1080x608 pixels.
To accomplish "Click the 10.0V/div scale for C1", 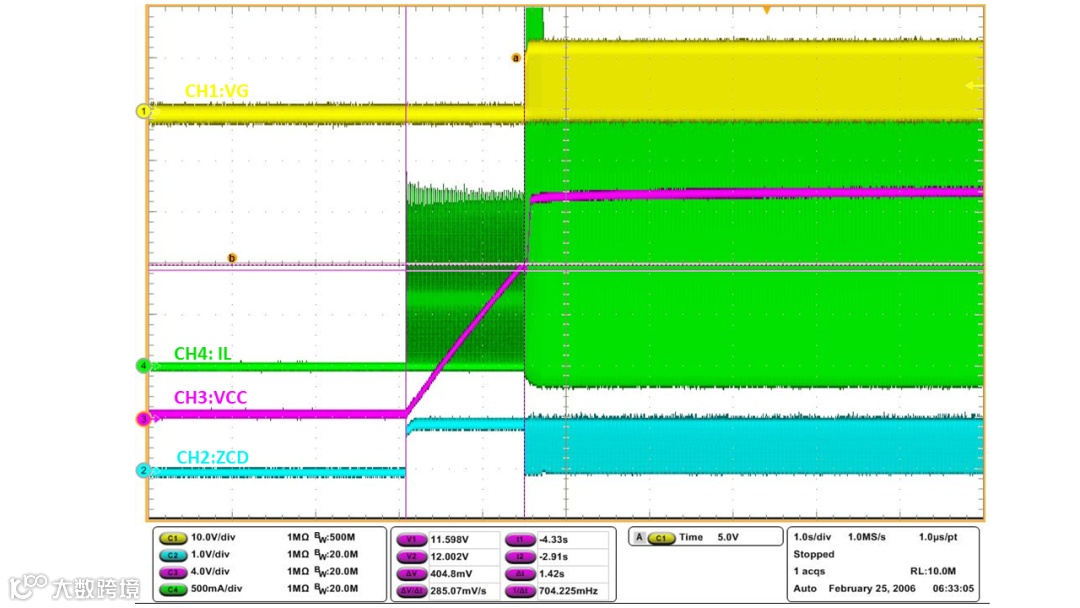I will [214, 537].
